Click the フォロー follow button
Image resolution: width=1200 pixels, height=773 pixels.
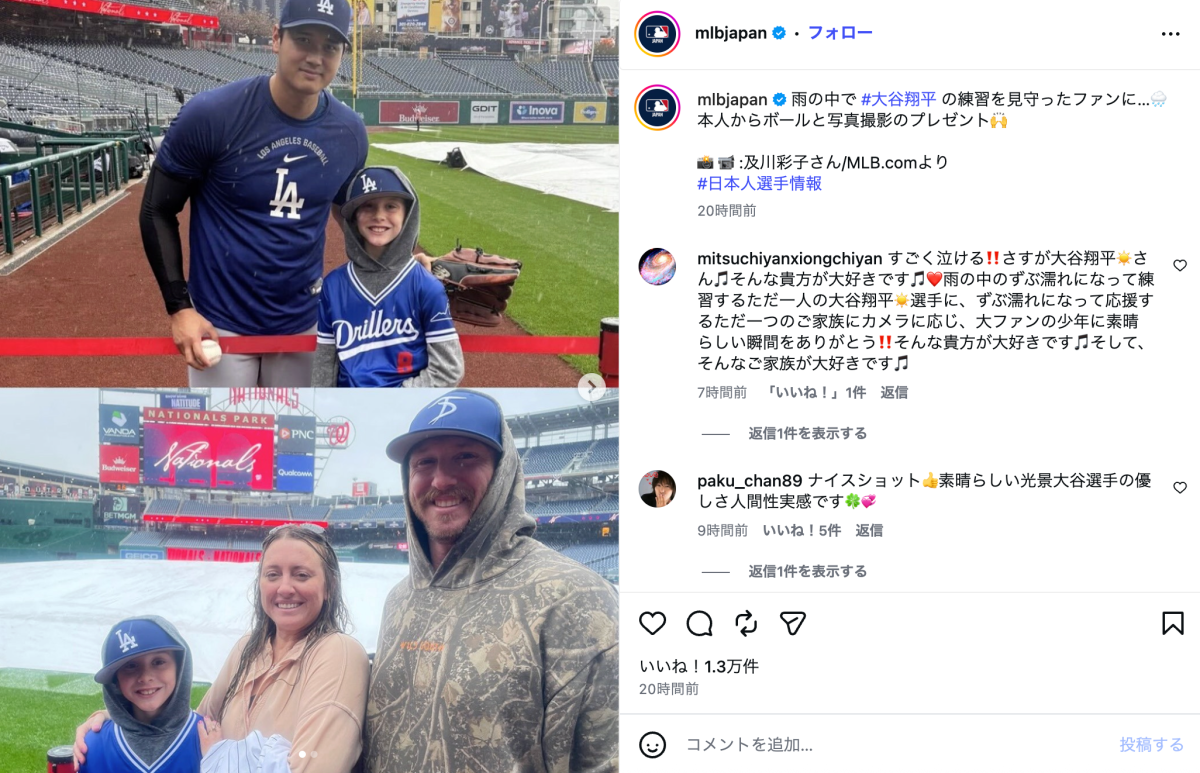pyautogui.click(x=840, y=33)
